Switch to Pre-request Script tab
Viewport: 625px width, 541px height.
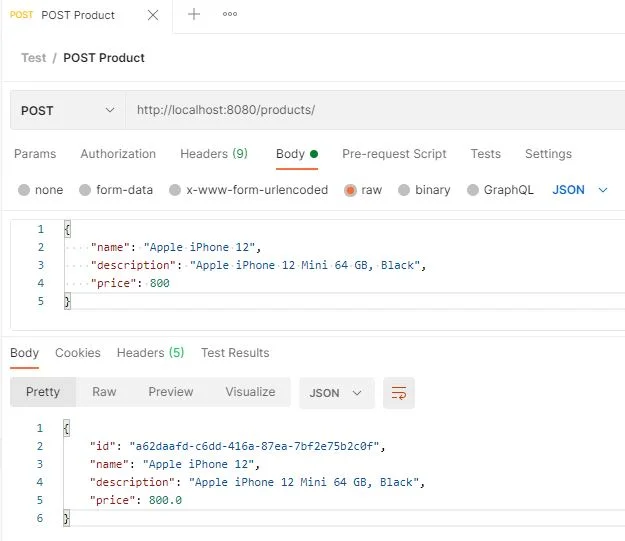click(394, 154)
